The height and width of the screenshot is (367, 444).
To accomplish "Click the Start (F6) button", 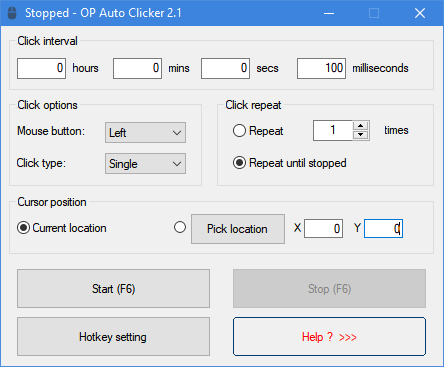I will (113, 288).
